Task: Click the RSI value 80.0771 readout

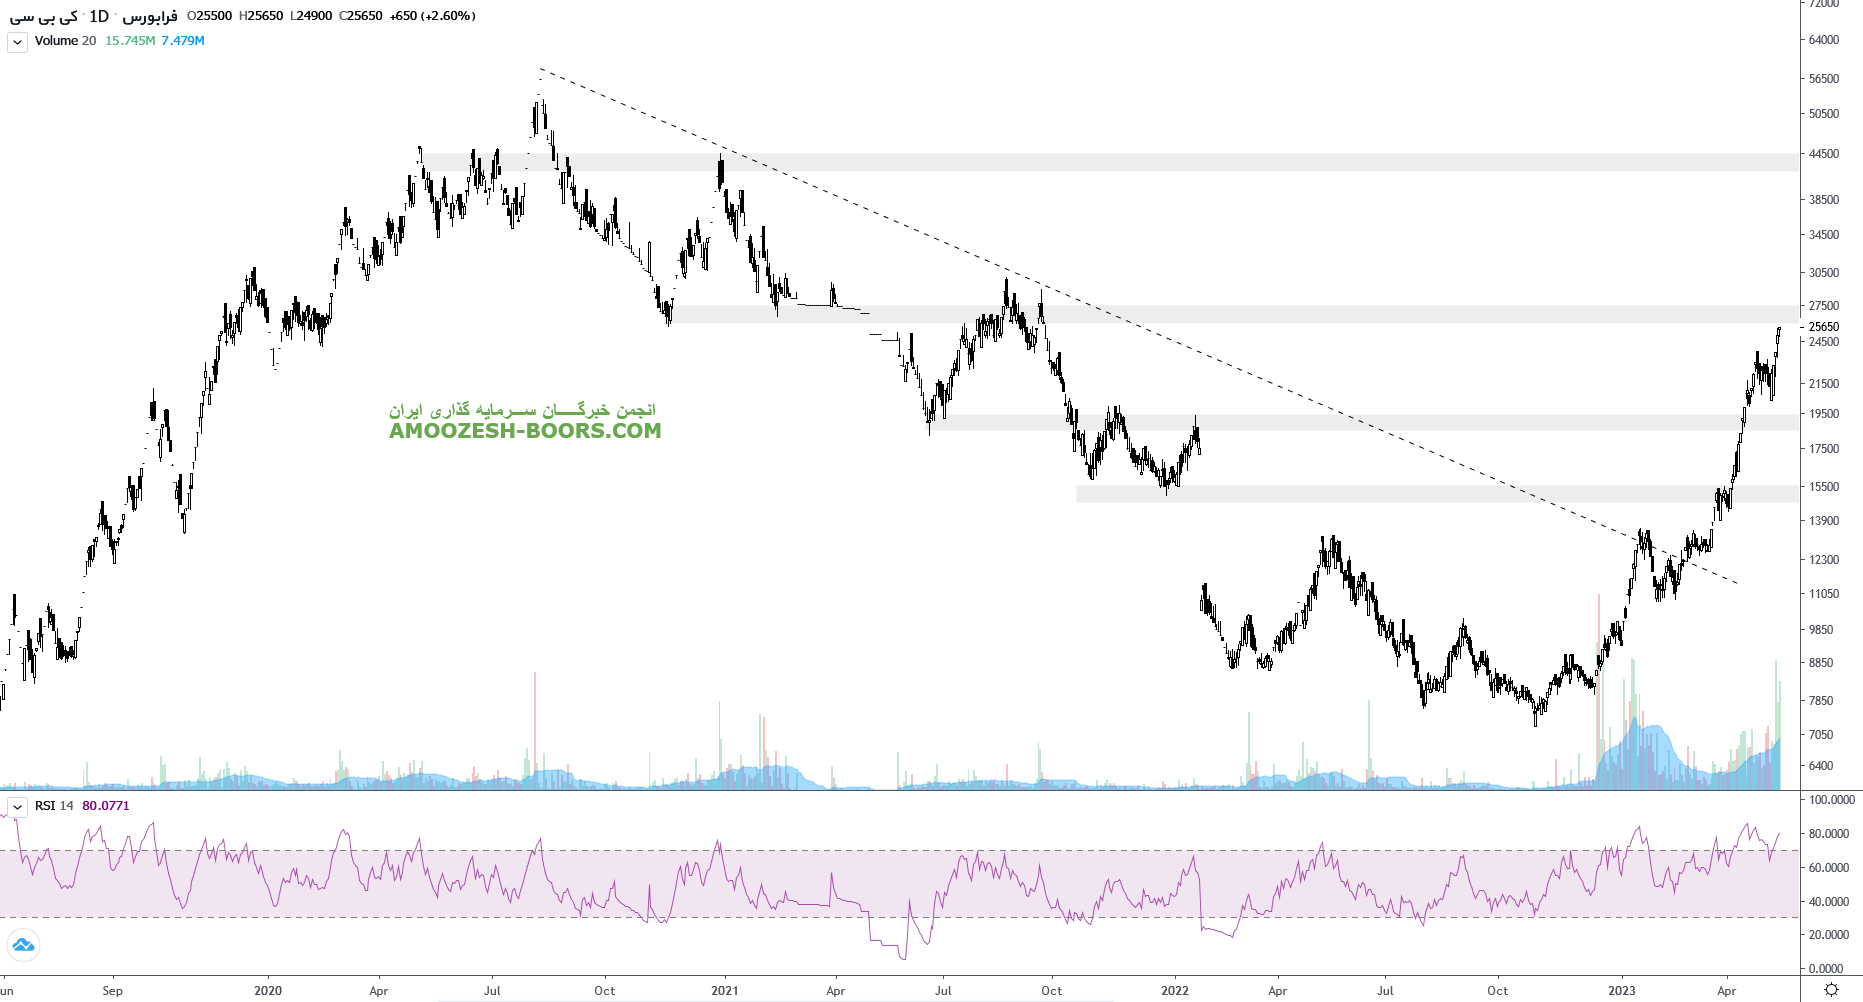Action: point(106,806)
